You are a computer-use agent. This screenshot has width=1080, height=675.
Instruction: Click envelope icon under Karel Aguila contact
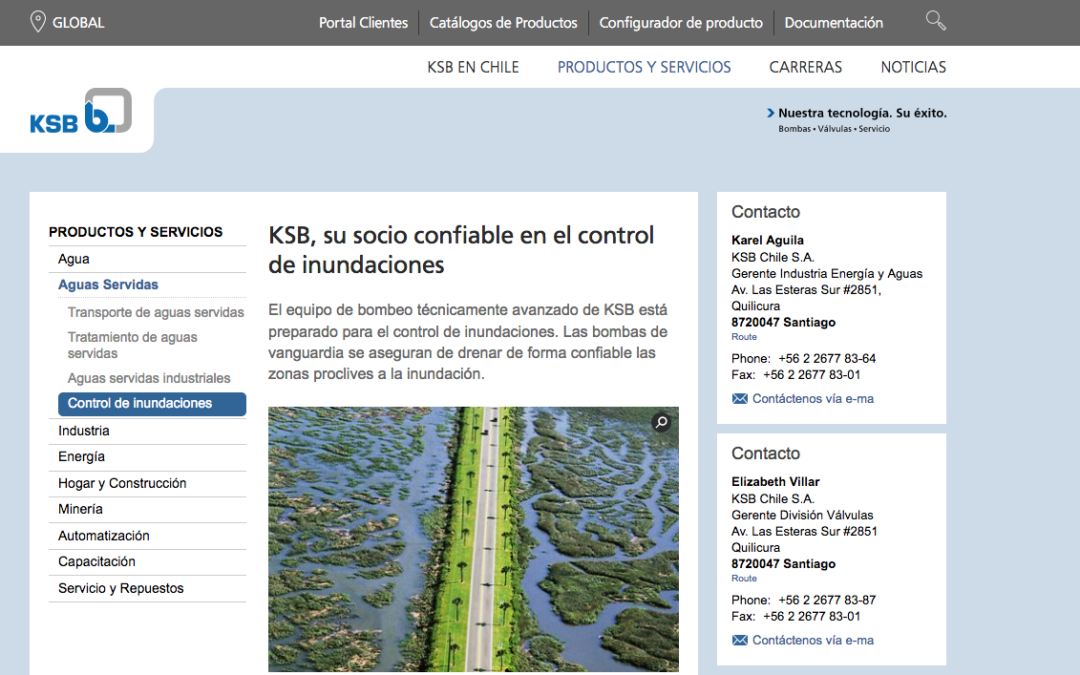click(x=740, y=399)
